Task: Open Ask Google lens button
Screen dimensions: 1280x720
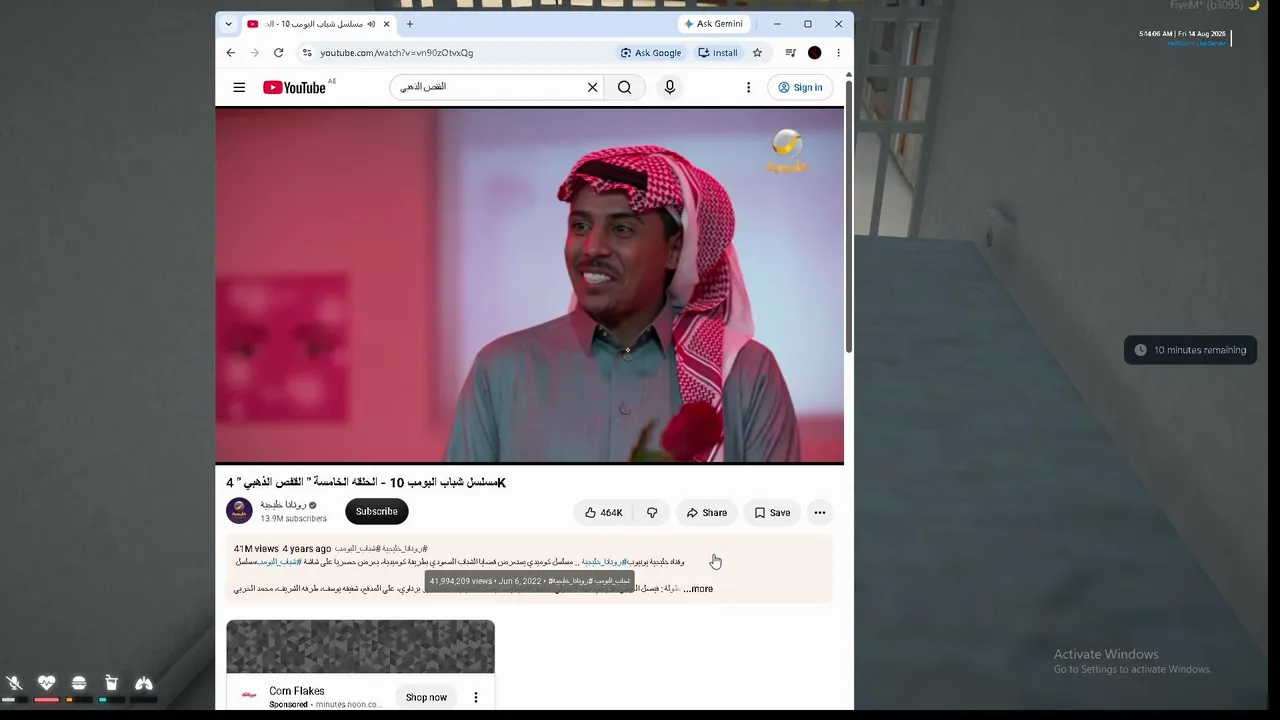Action: click(x=651, y=53)
